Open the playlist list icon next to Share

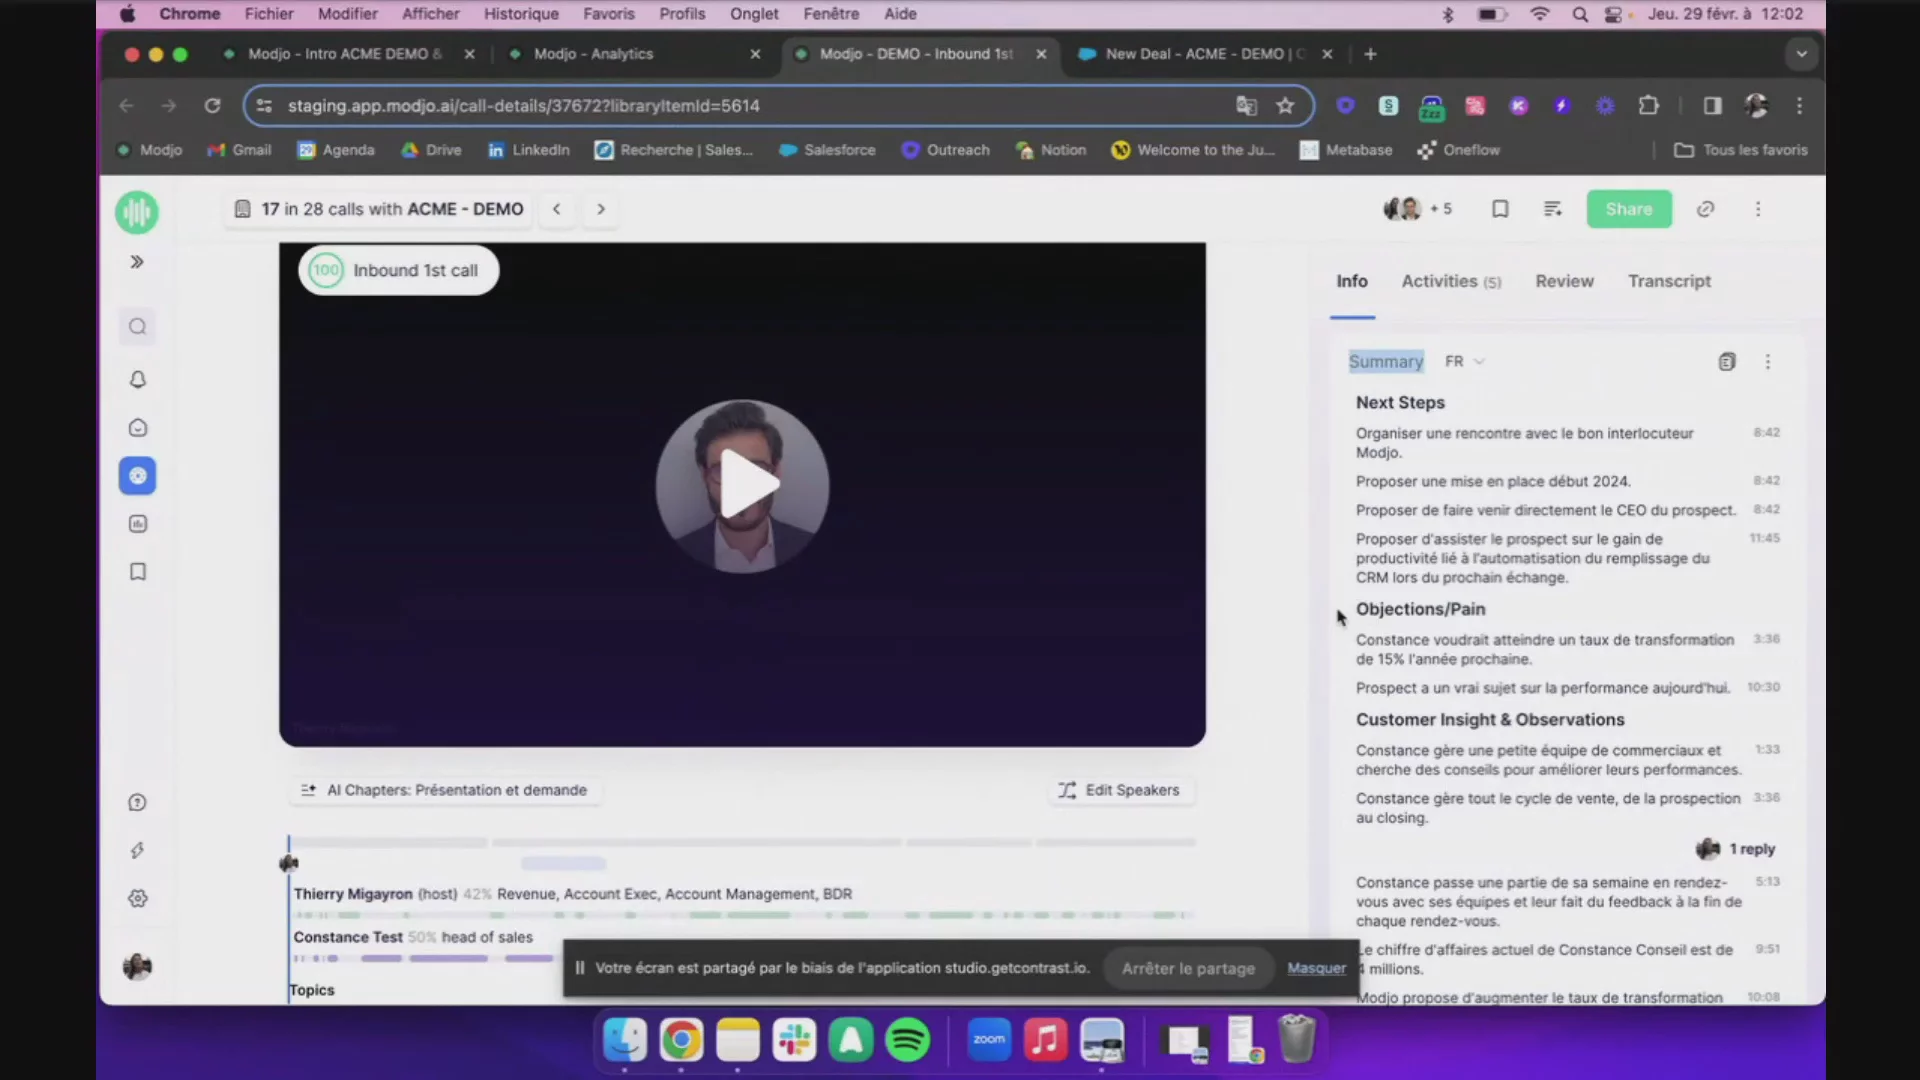pos(1553,209)
